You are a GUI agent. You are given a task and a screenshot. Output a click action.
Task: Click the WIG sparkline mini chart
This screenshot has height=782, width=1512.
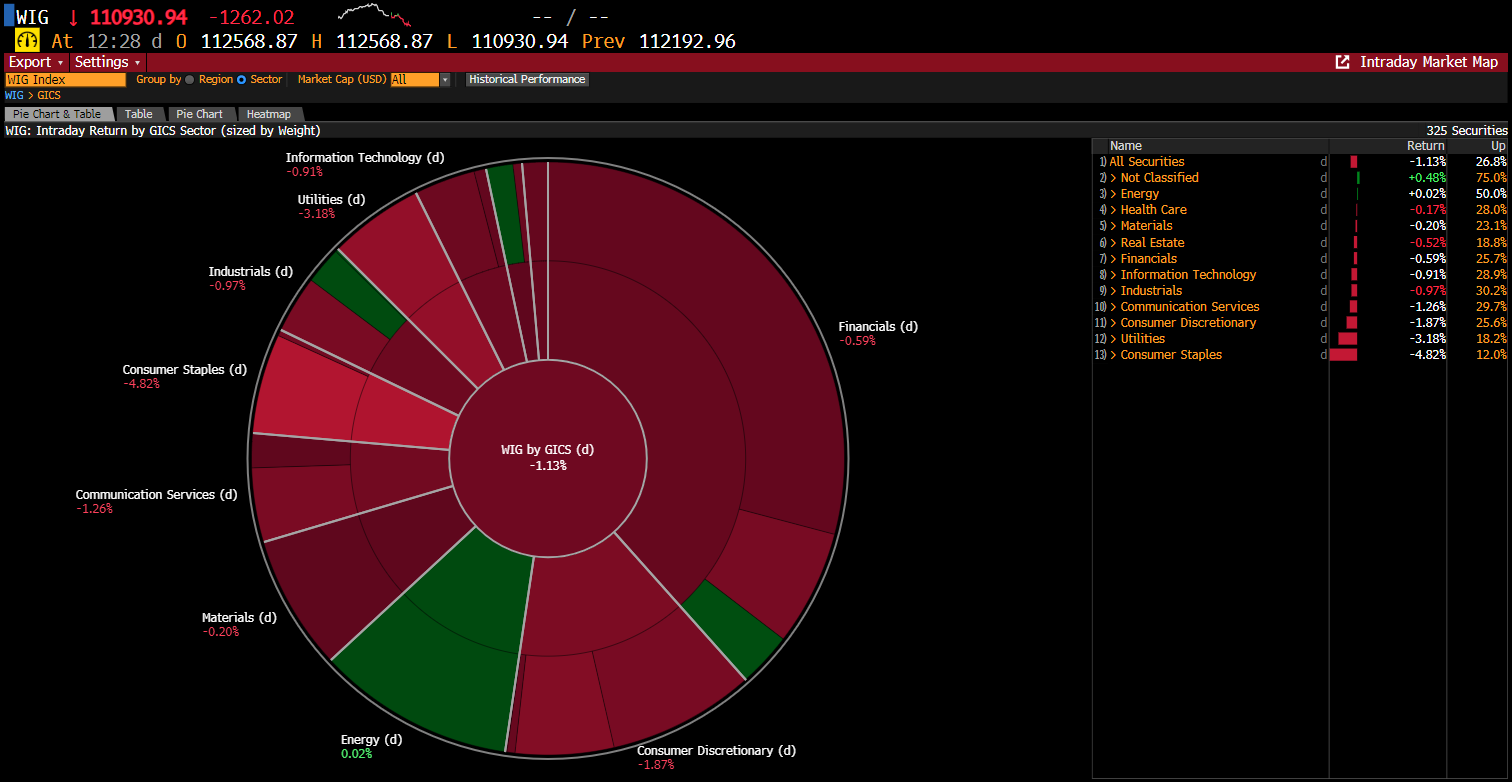point(375,16)
